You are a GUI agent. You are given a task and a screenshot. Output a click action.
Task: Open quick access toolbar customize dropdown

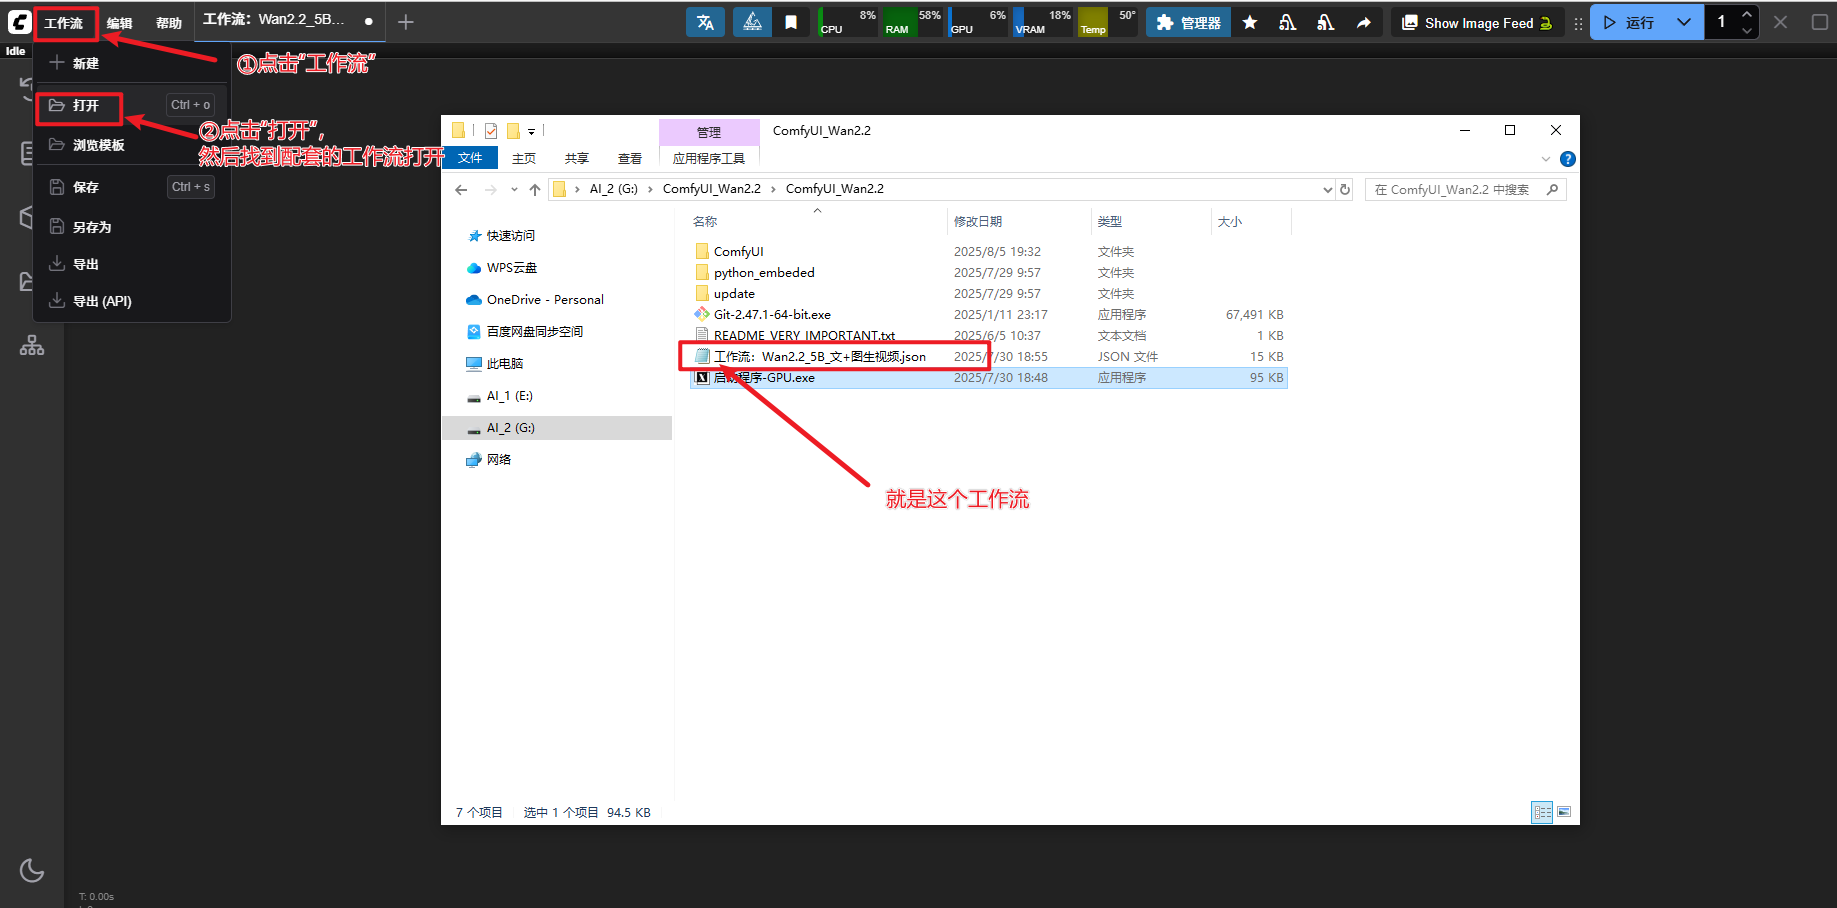(532, 131)
